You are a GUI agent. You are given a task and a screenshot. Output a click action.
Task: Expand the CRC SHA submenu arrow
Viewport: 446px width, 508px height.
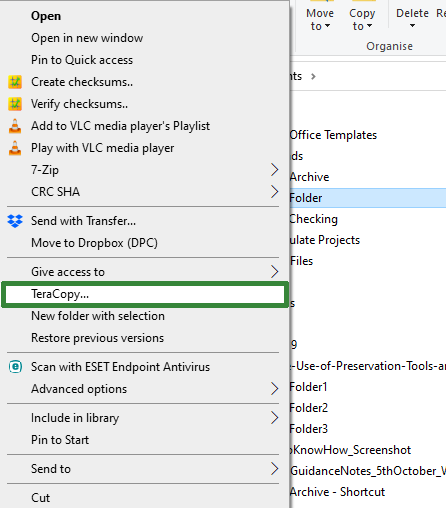(x=274, y=192)
